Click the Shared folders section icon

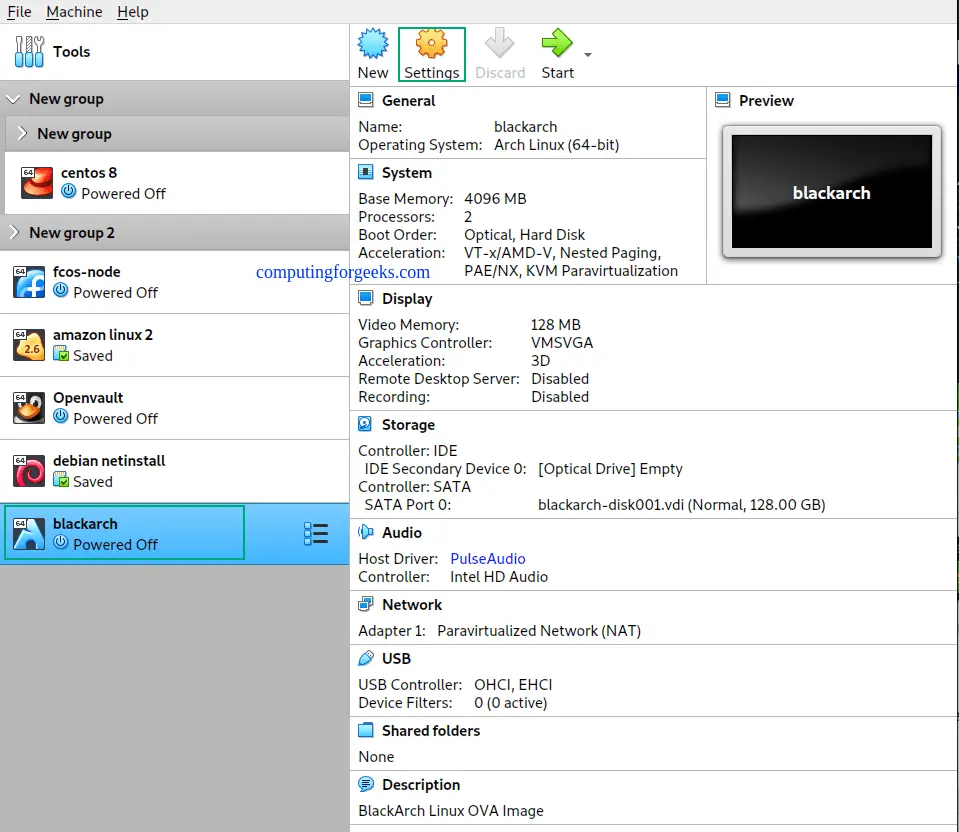coord(366,730)
